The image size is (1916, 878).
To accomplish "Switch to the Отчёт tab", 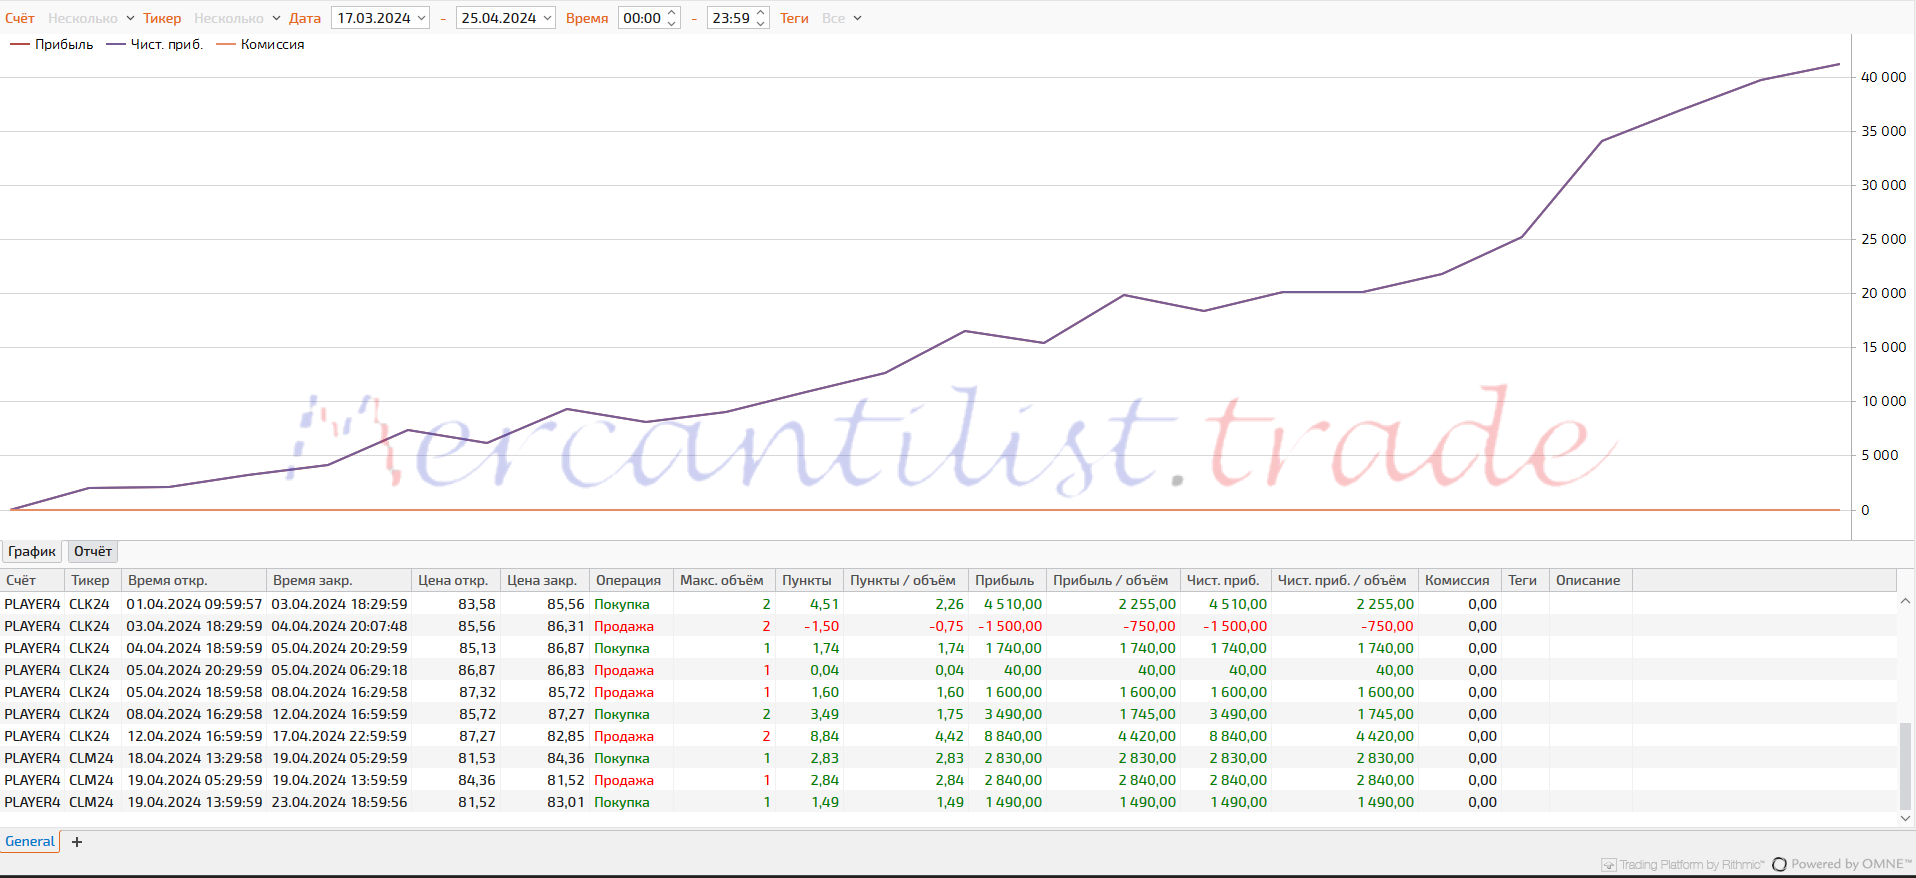I will coord(93,552).
